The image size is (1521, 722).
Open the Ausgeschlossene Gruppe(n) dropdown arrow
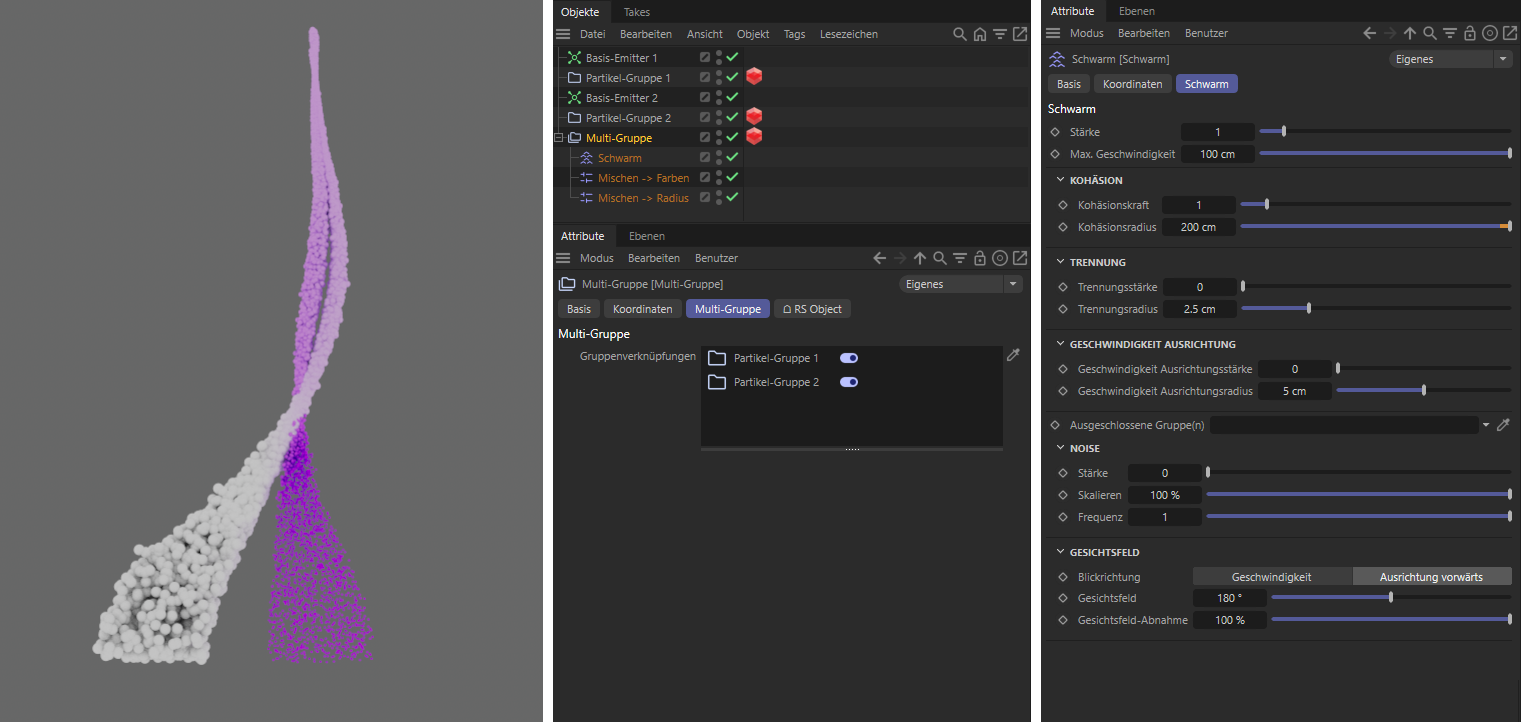[1487, 425]
